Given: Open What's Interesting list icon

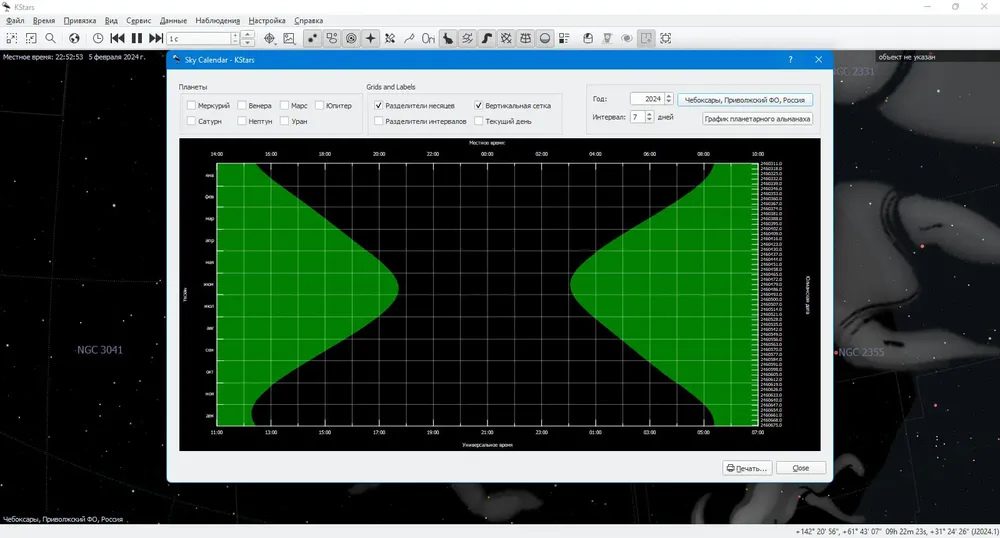Looking at the screenshot, I should (564, 38).
